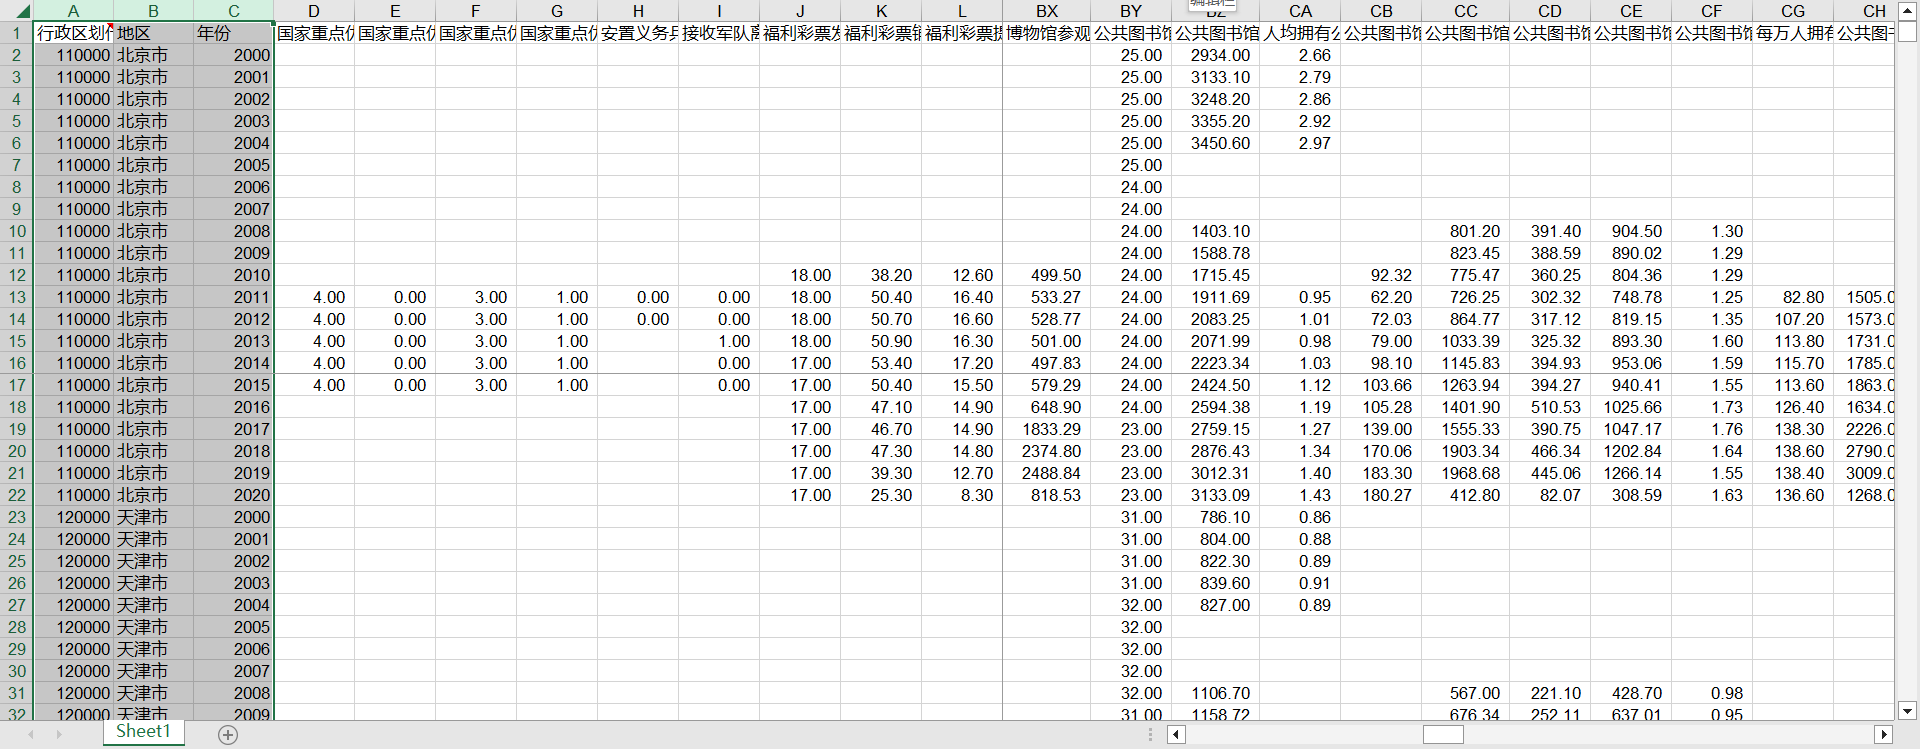Click the horizontal scrollbar thumb
The width and height of the screenshot is (1920, 749).
tap(1443, 735)
